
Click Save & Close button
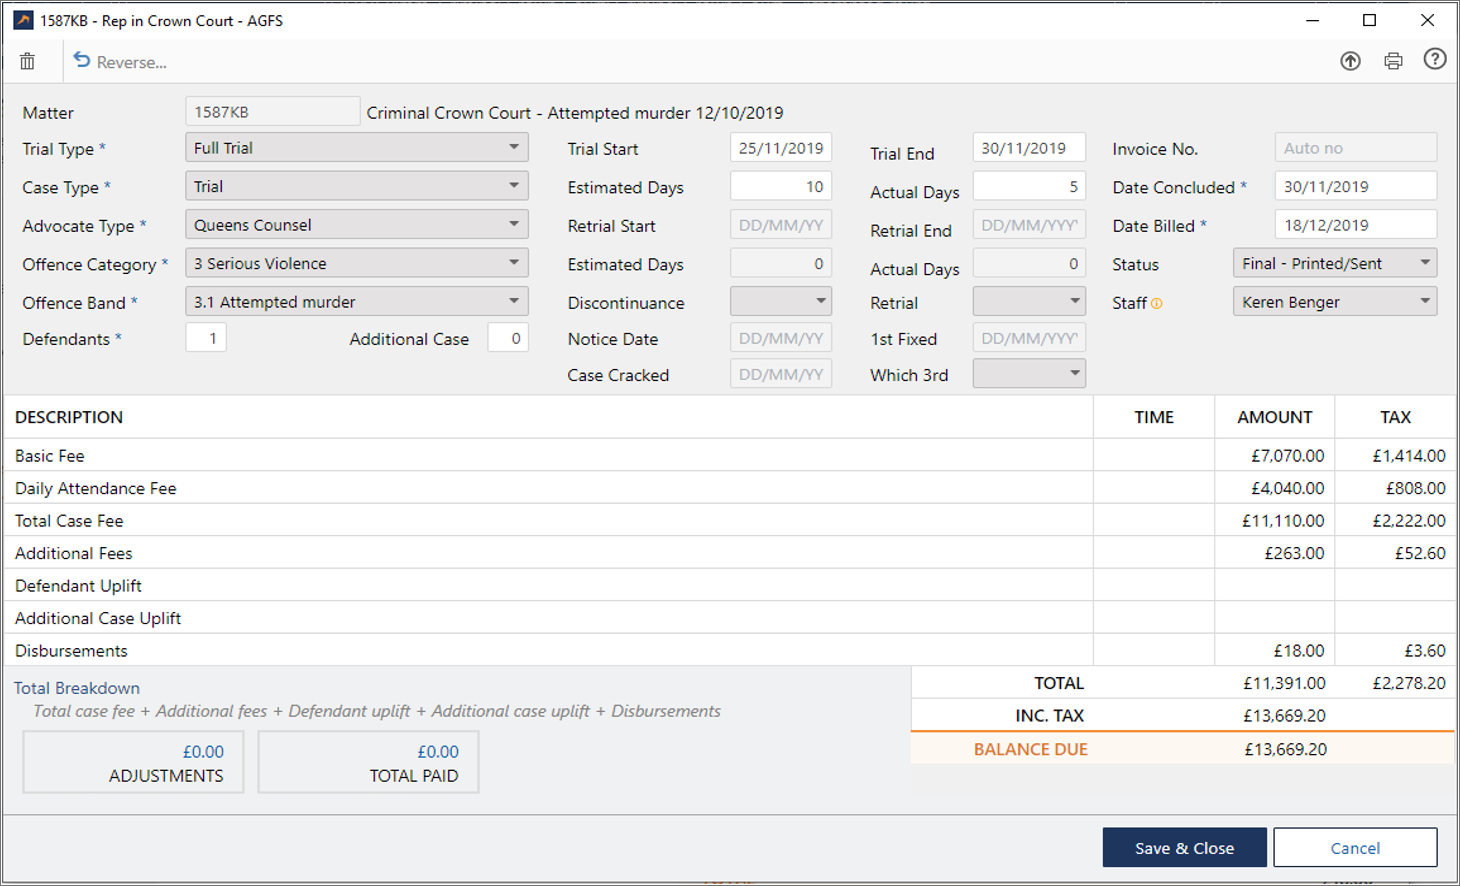(1184, 848)
